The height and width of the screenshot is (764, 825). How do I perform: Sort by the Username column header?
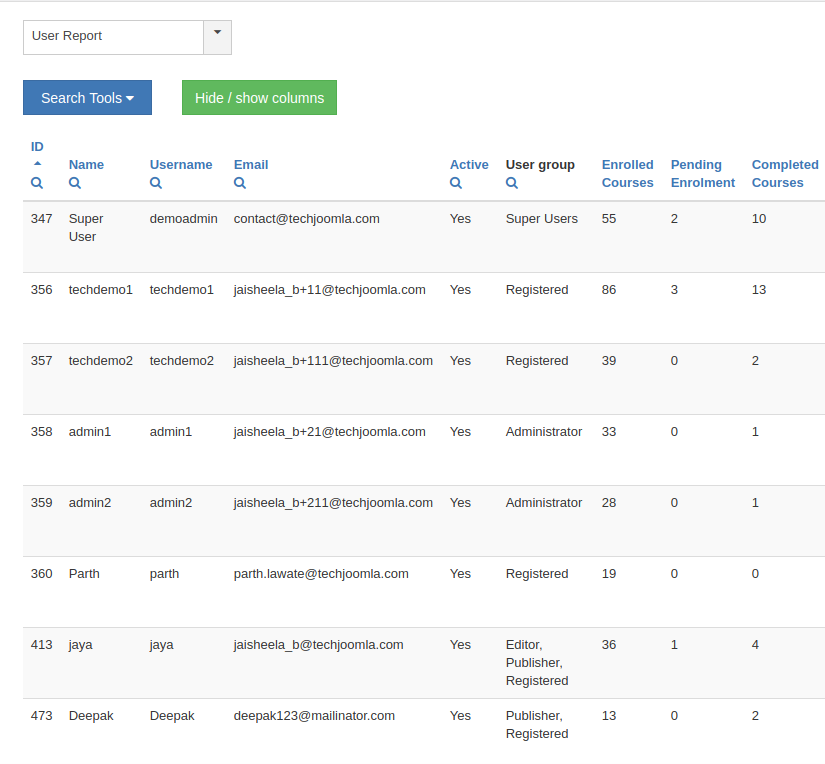pyautogui.click(x=181, y=165)
